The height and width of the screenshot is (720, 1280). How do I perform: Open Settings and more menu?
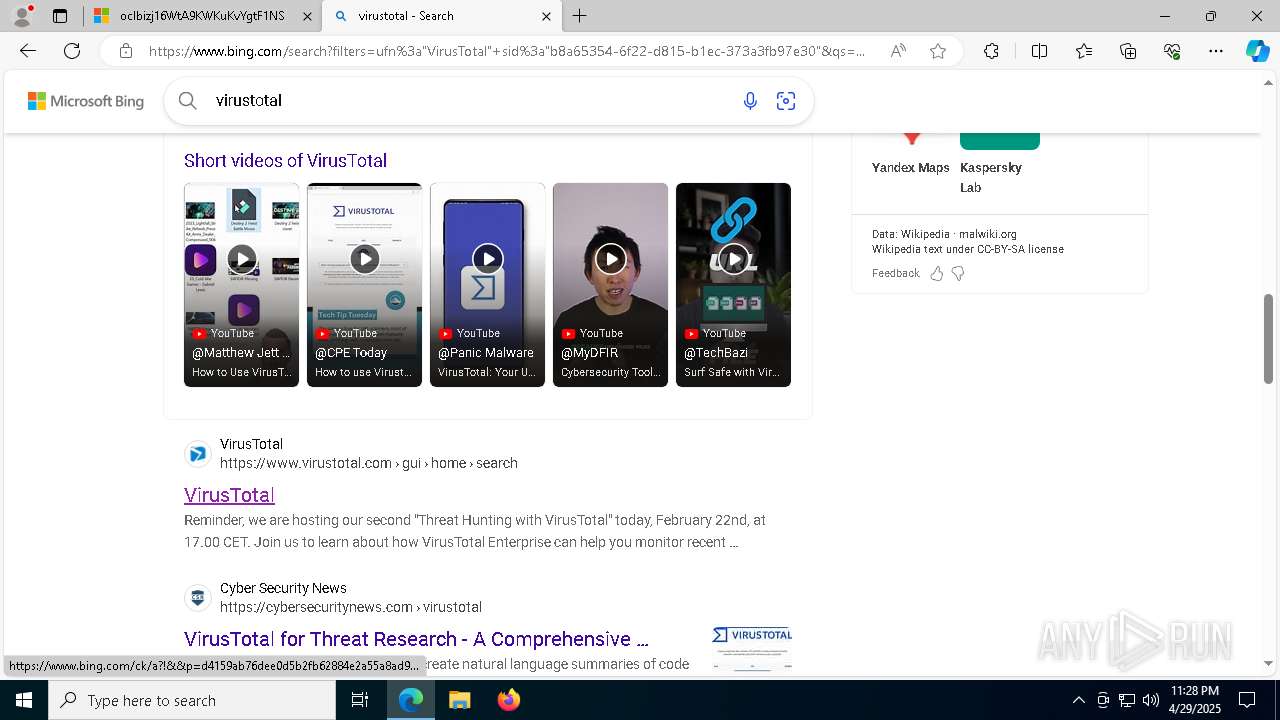1216,51
